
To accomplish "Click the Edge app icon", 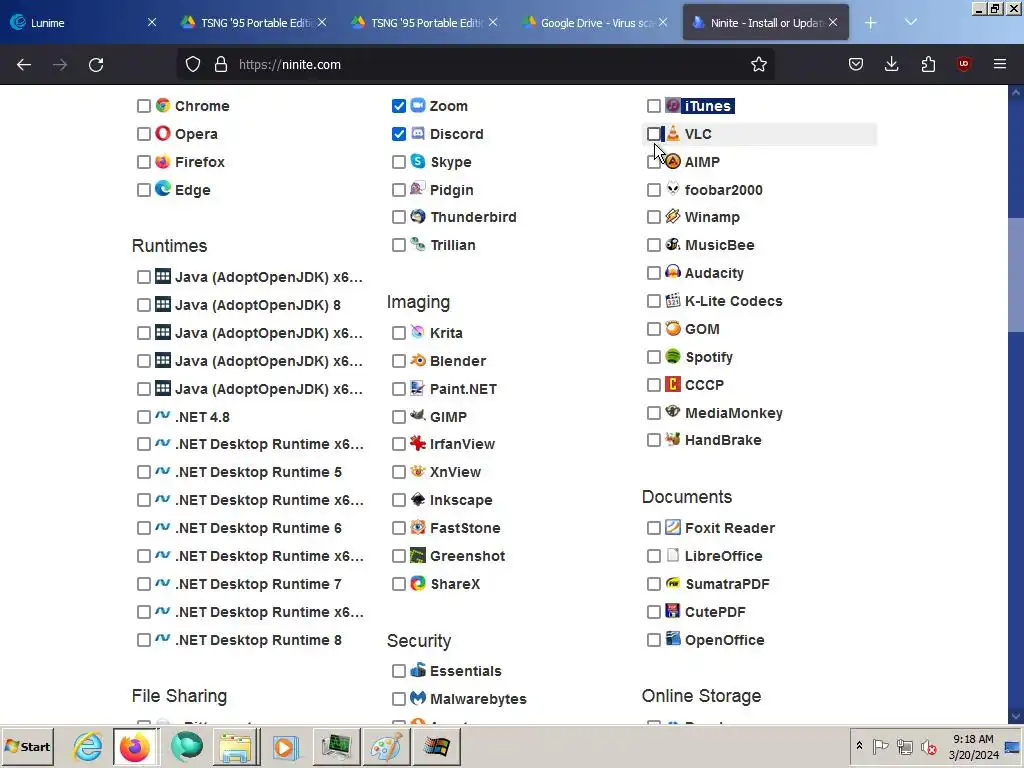I will pyautogui.click(x=163, y=189).
